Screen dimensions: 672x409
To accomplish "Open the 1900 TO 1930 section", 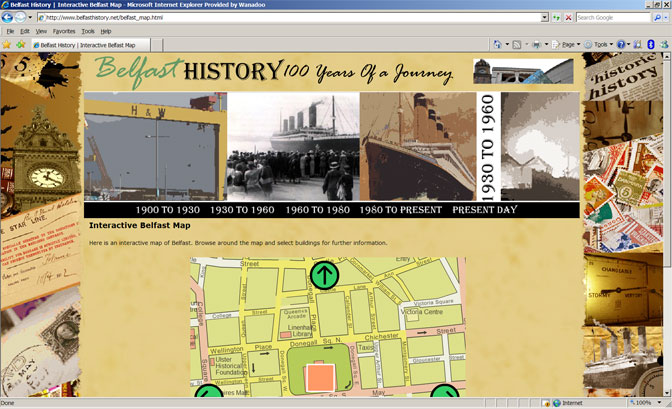I will tap(168, 210).
